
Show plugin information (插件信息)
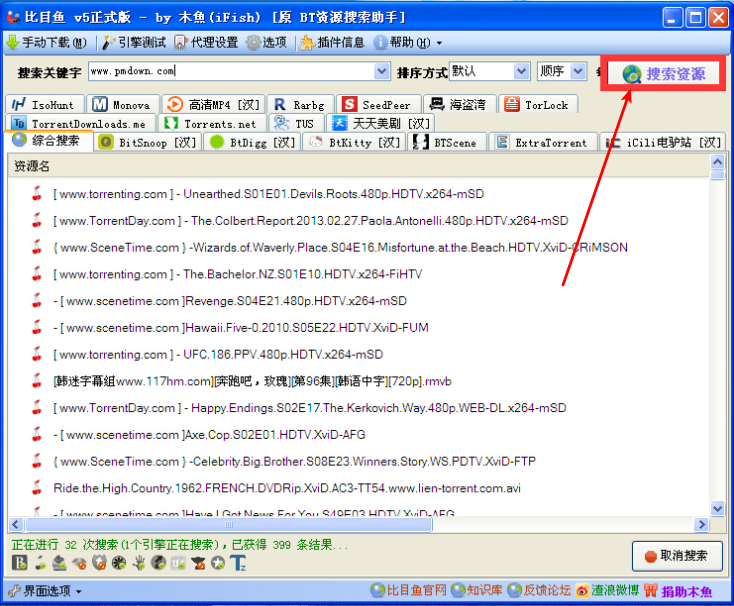click(x=332, y=43)
